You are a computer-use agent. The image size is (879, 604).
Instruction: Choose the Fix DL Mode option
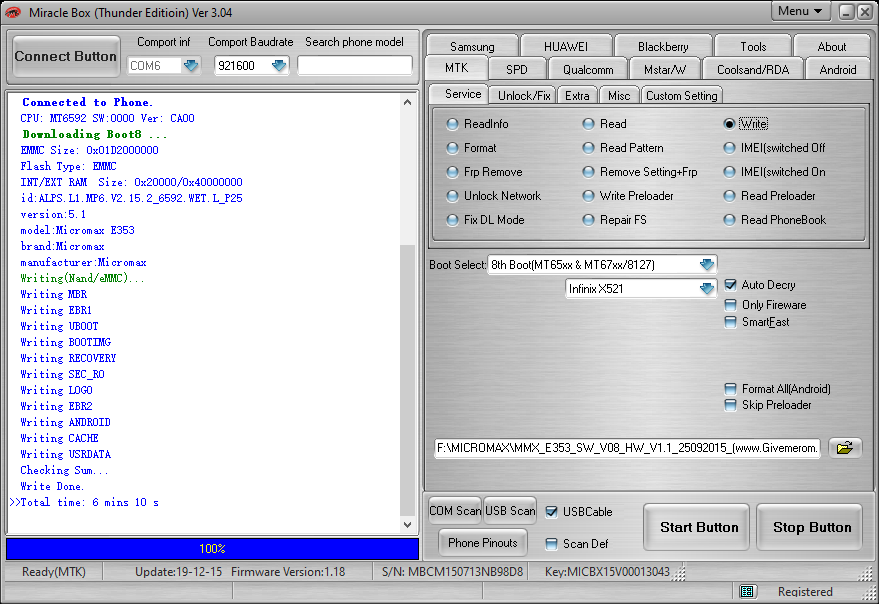pos(485,220)
